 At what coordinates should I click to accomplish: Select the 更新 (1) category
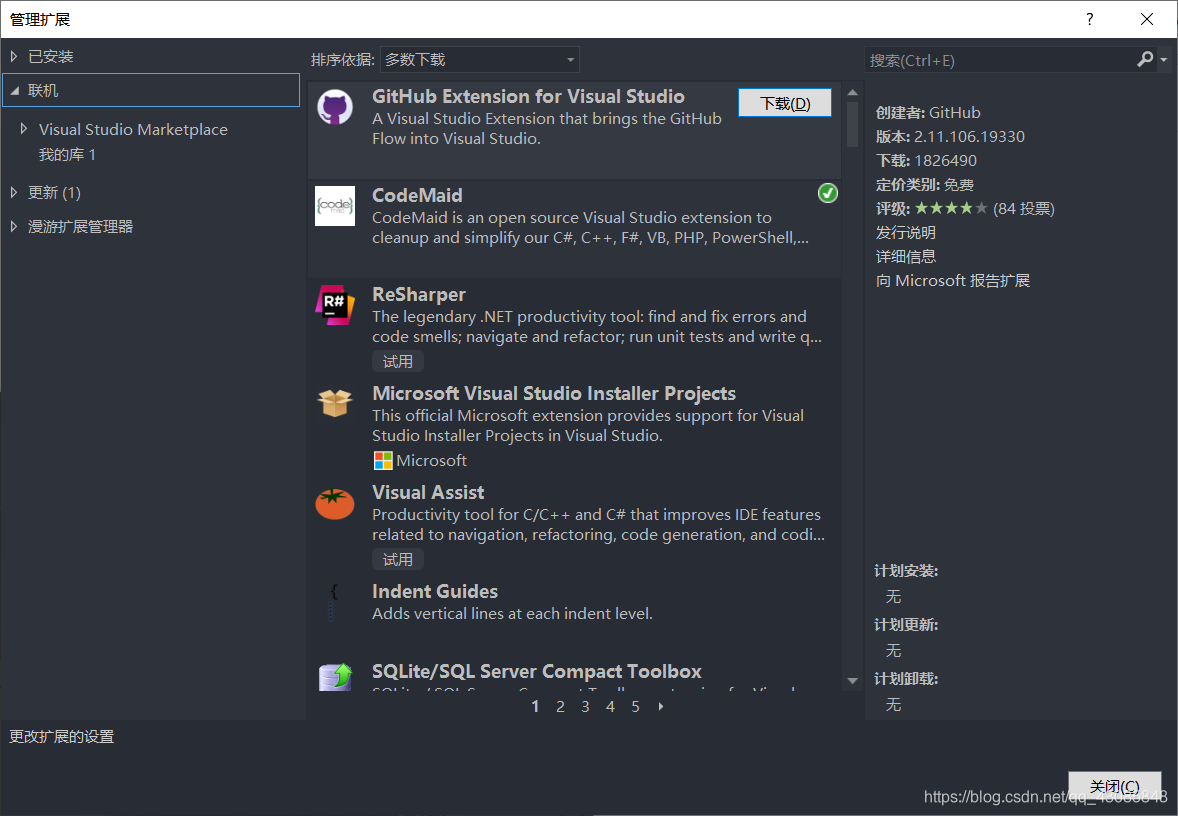coord(54,192)
